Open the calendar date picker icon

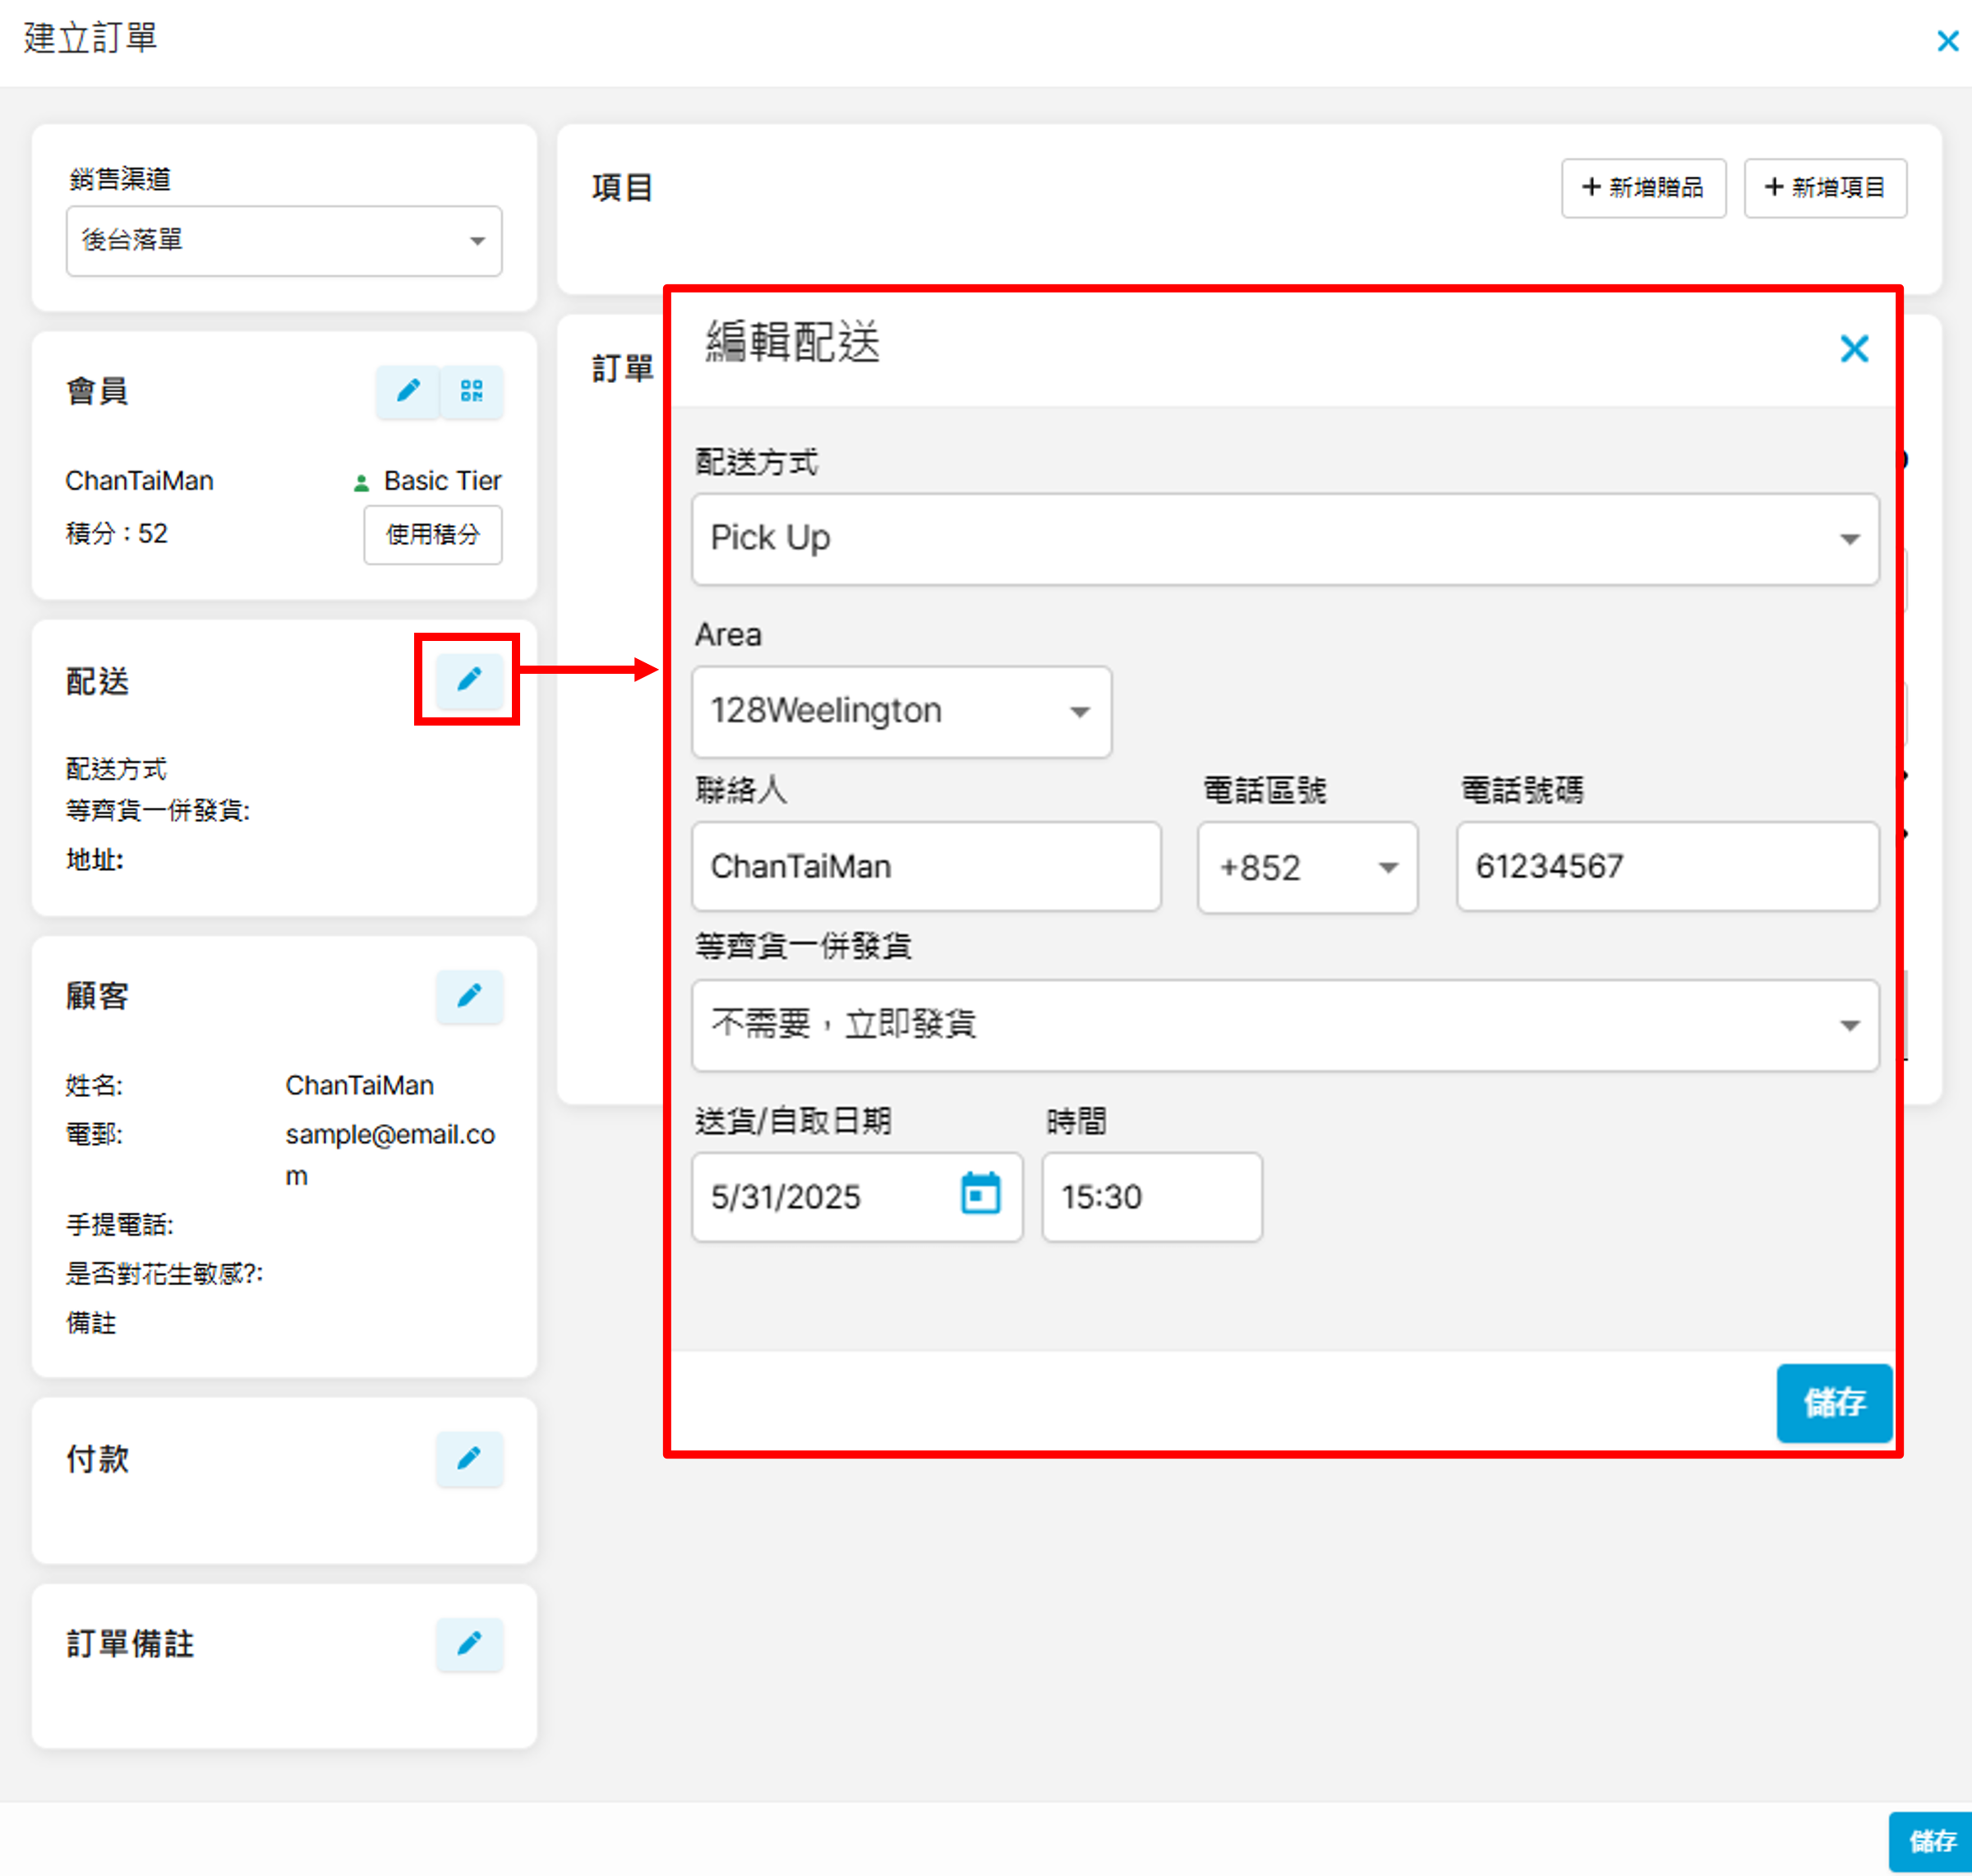click(x=980, y=1195)
